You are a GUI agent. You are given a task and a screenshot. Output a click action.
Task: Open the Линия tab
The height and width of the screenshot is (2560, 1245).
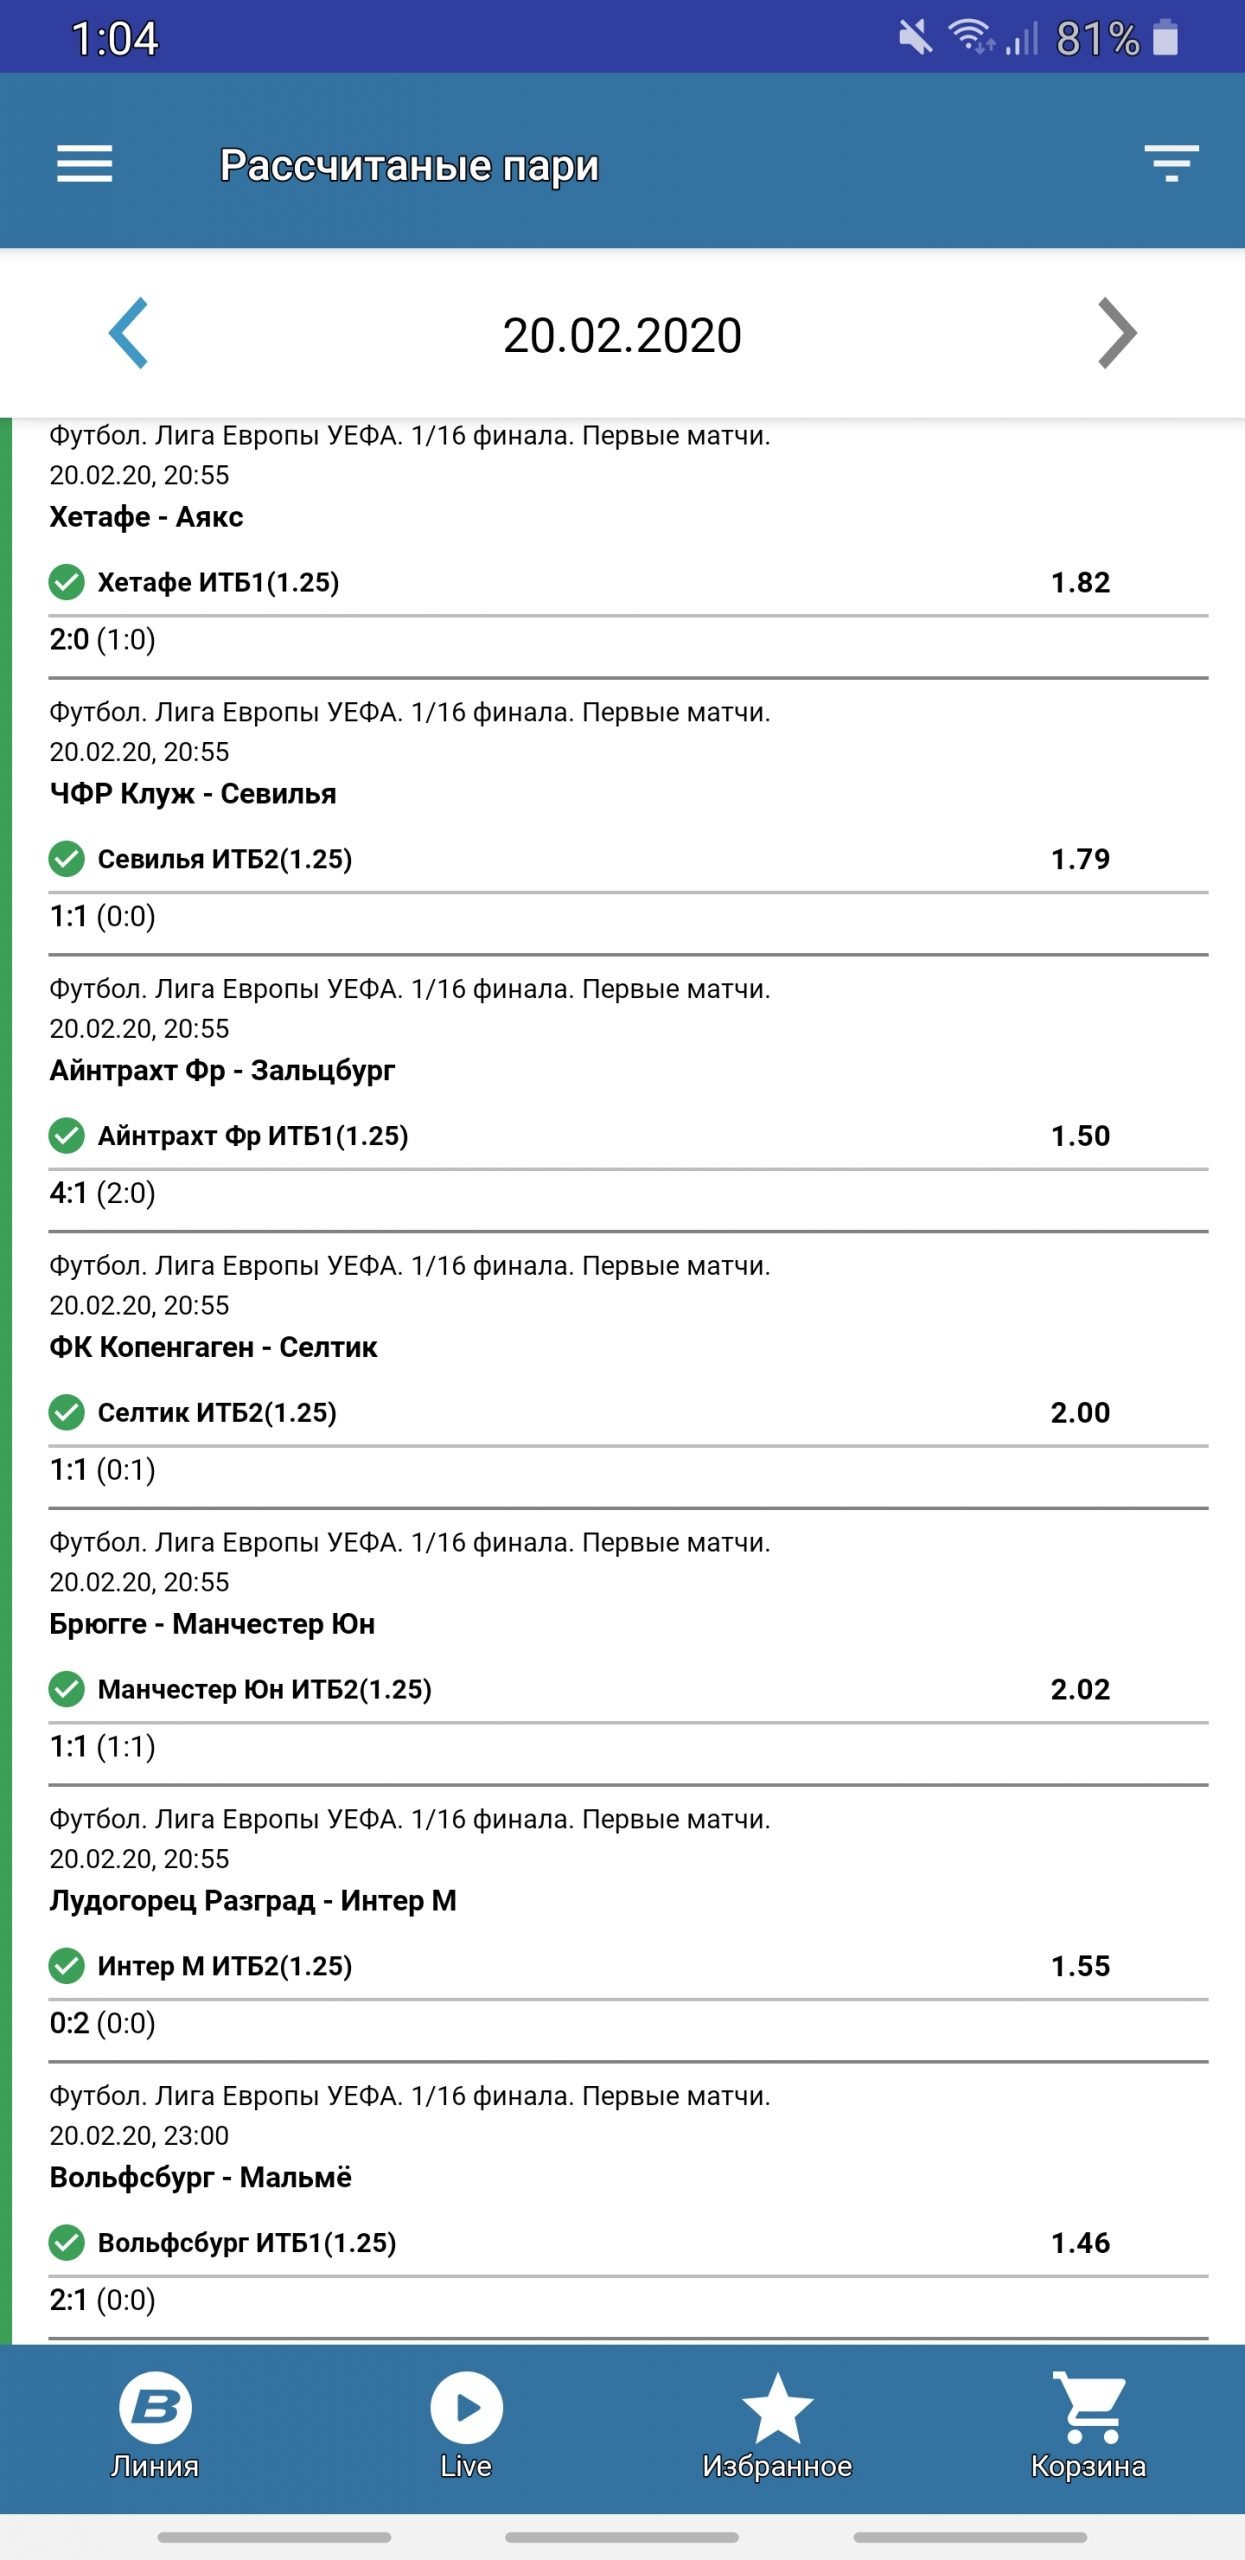pos(155,2426)
